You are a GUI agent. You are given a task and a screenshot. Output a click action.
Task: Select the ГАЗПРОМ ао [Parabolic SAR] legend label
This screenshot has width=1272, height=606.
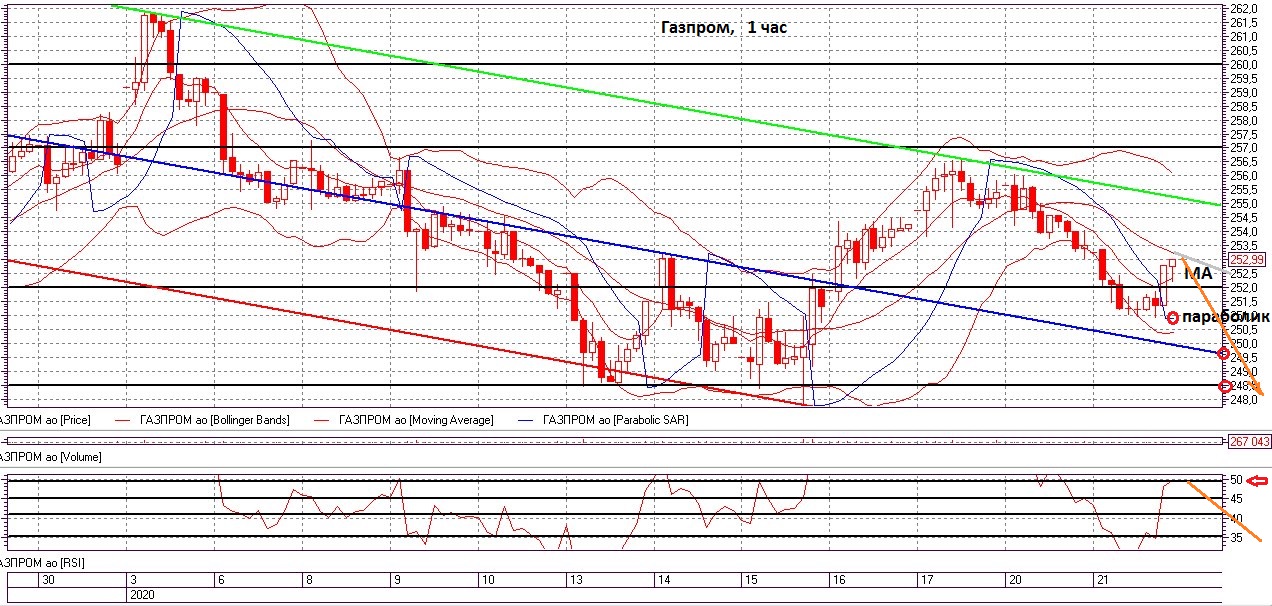(616, 420)
